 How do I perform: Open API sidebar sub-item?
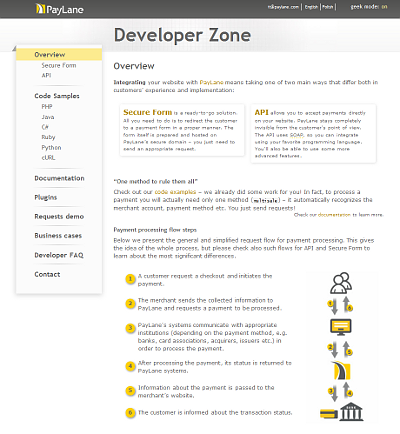[x=46, y=75]
